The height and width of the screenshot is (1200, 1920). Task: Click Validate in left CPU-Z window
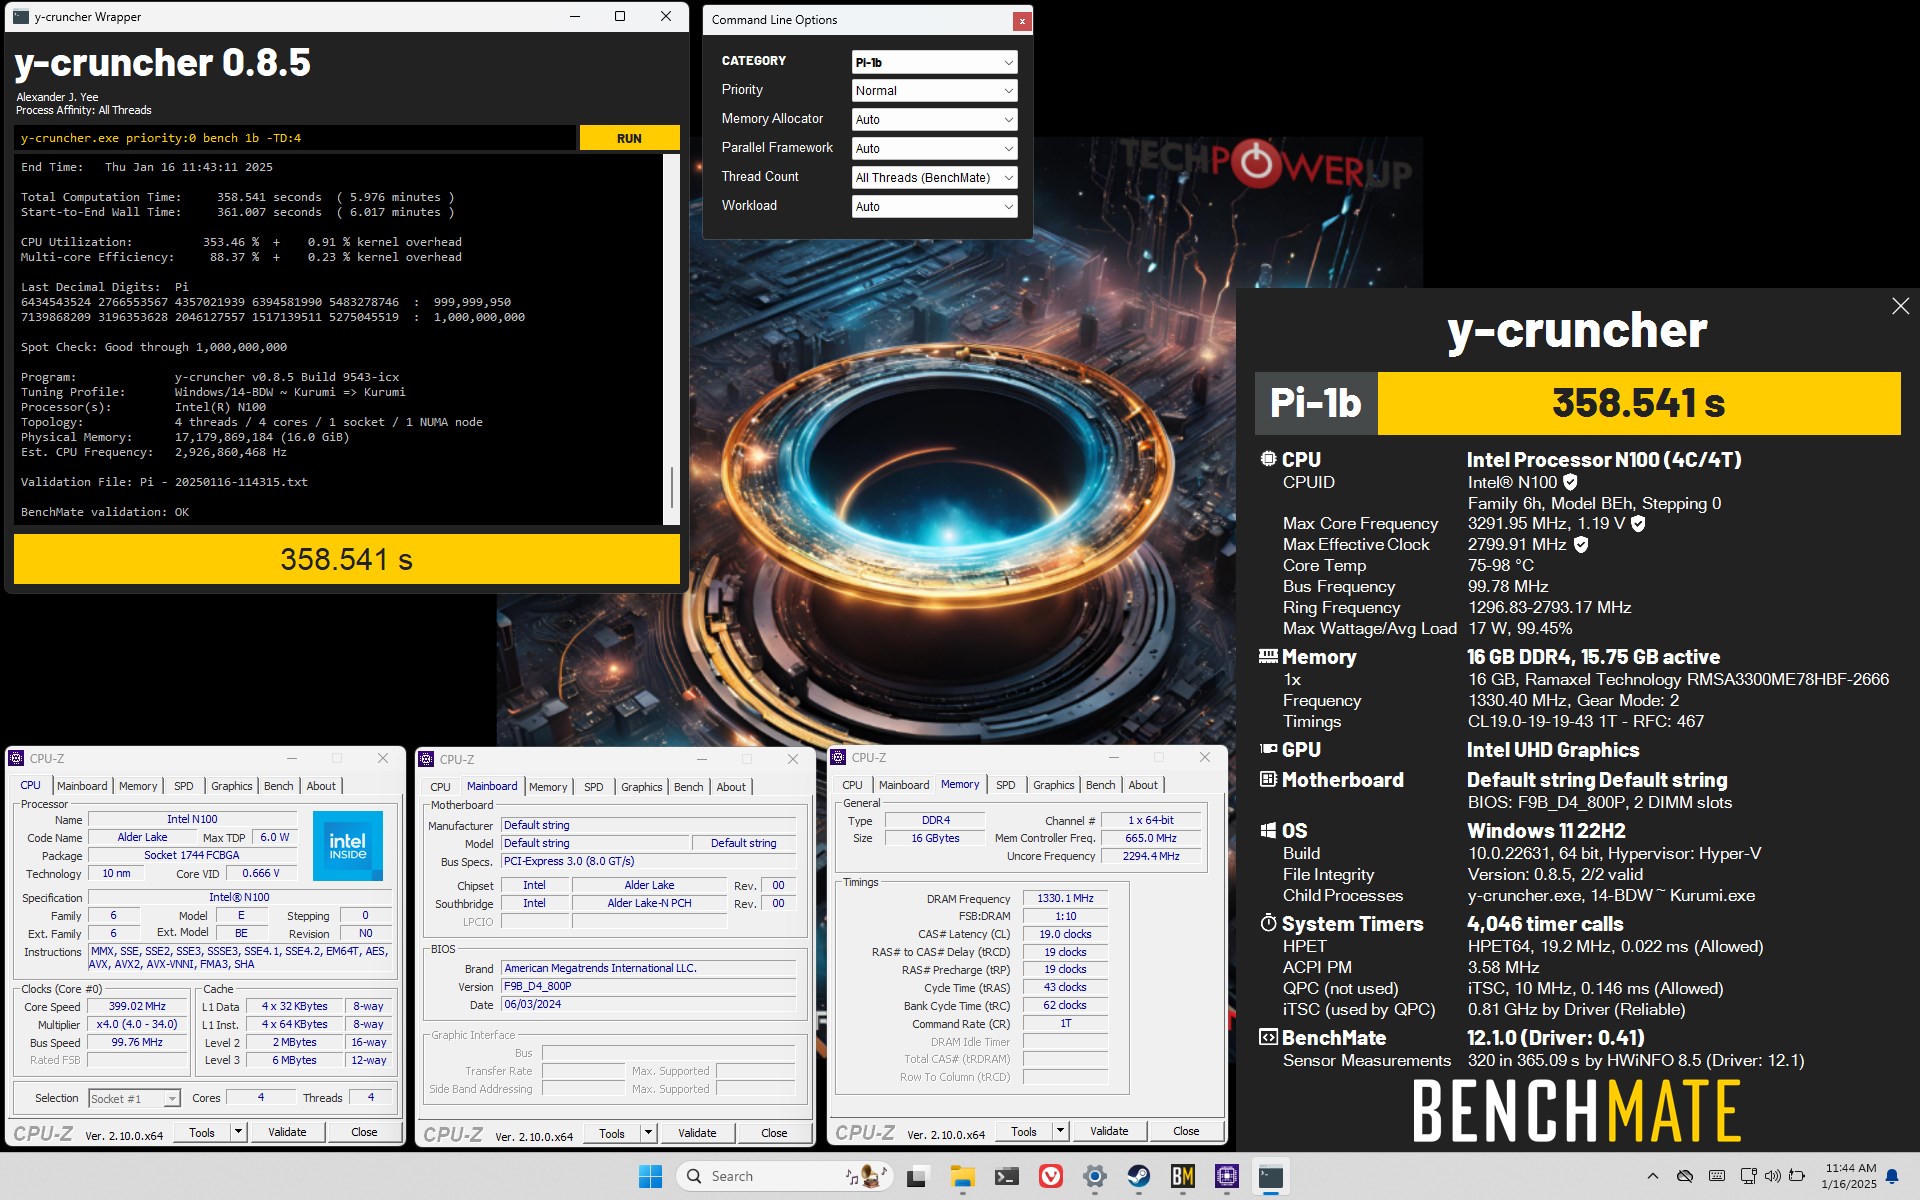click(x=287, y=1133)
